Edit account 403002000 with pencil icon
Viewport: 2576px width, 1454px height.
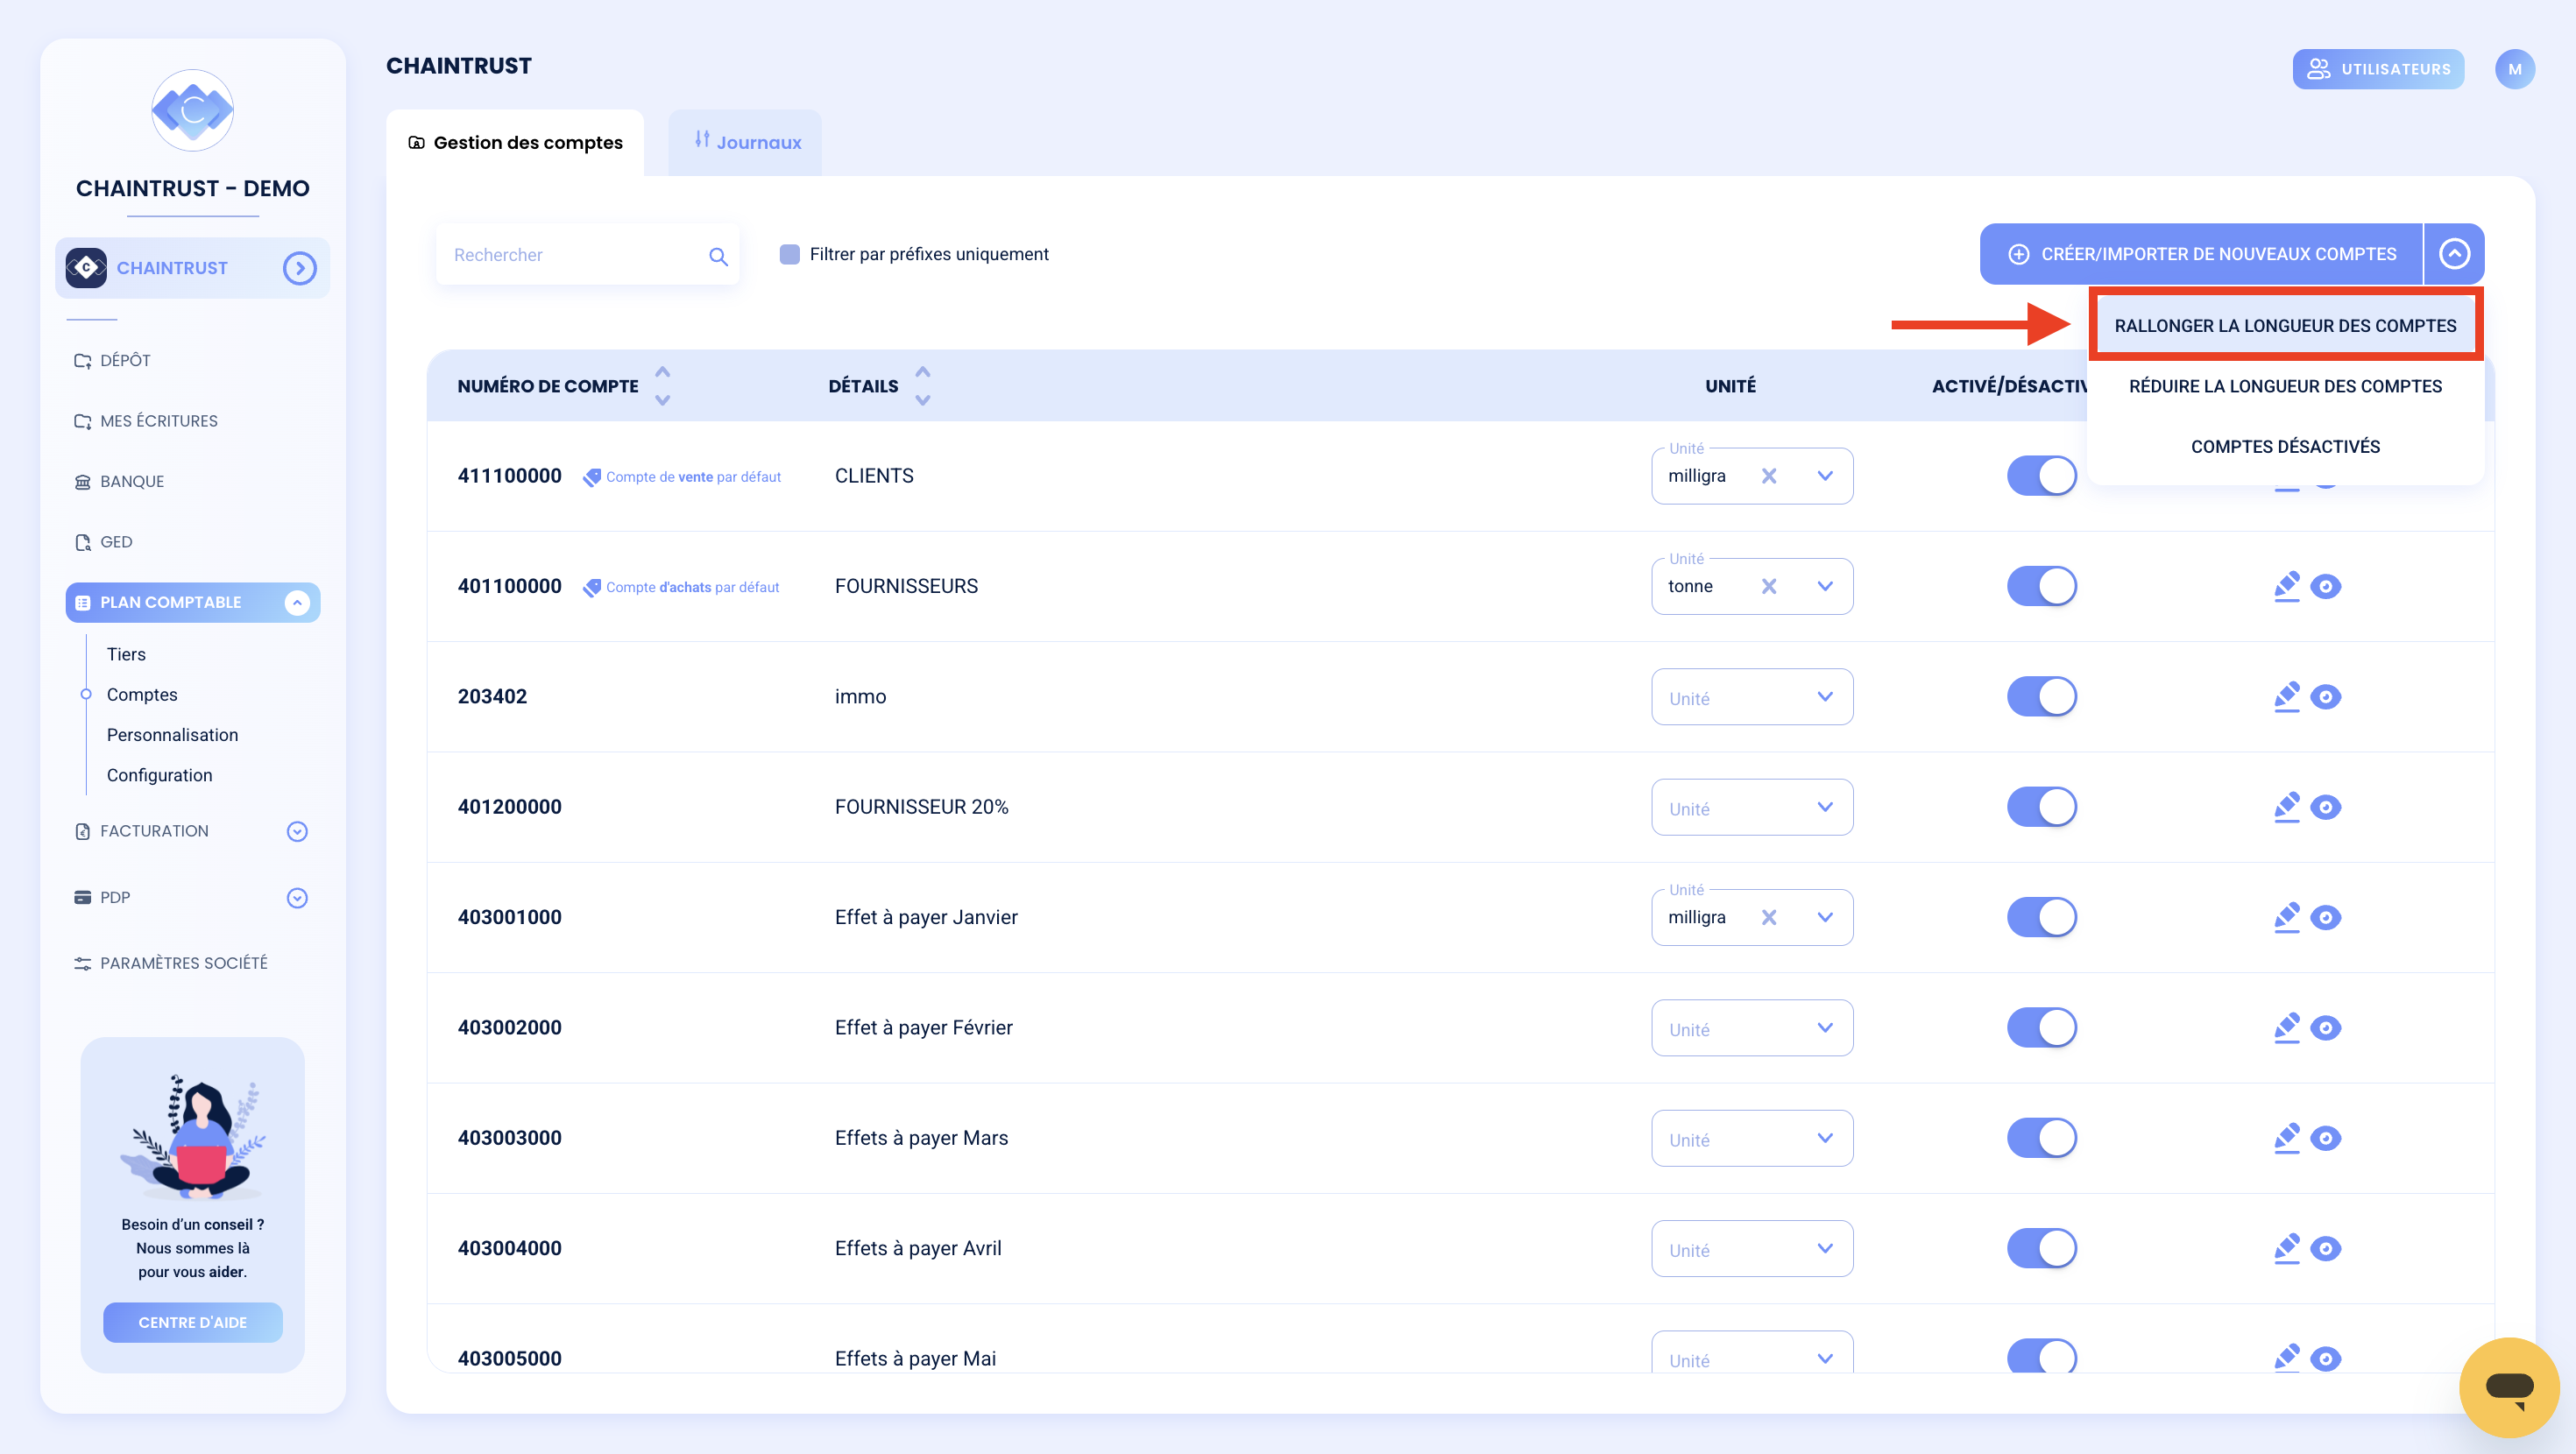point(2286,1027)
